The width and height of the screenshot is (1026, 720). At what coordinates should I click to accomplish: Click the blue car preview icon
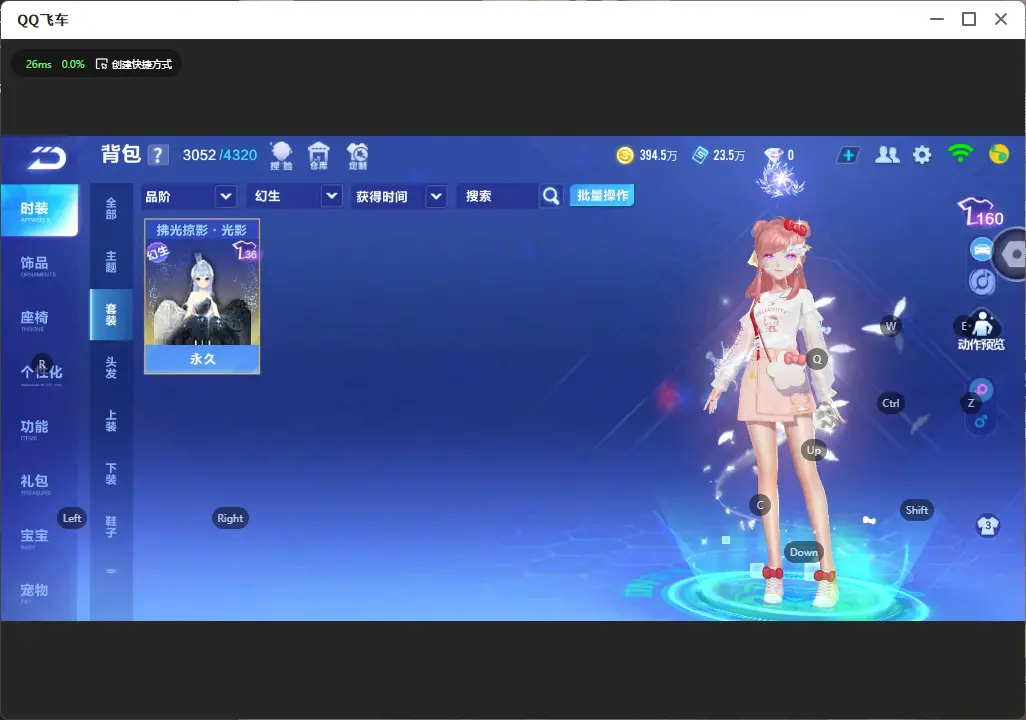pyautogui.click(x=982, y=249)
